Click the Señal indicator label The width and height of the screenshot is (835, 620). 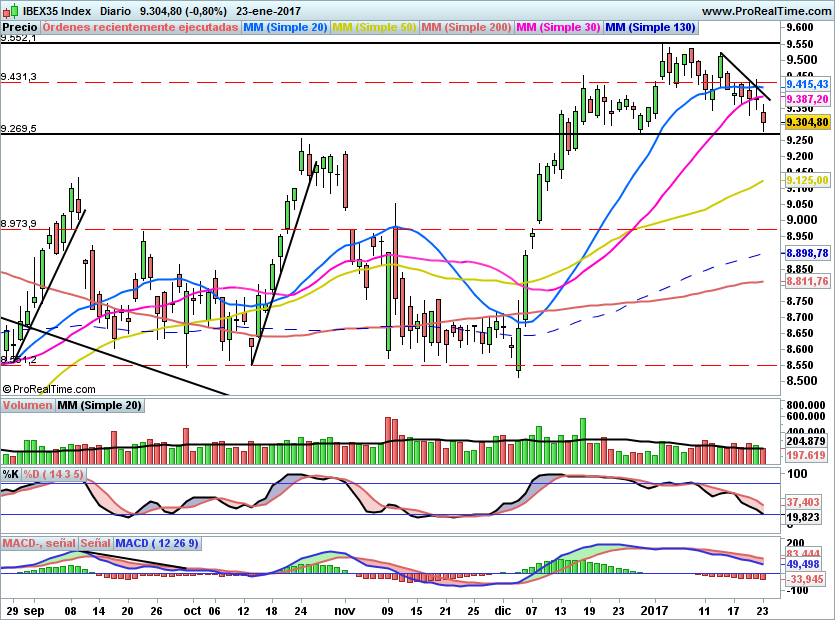click(96, 543)
